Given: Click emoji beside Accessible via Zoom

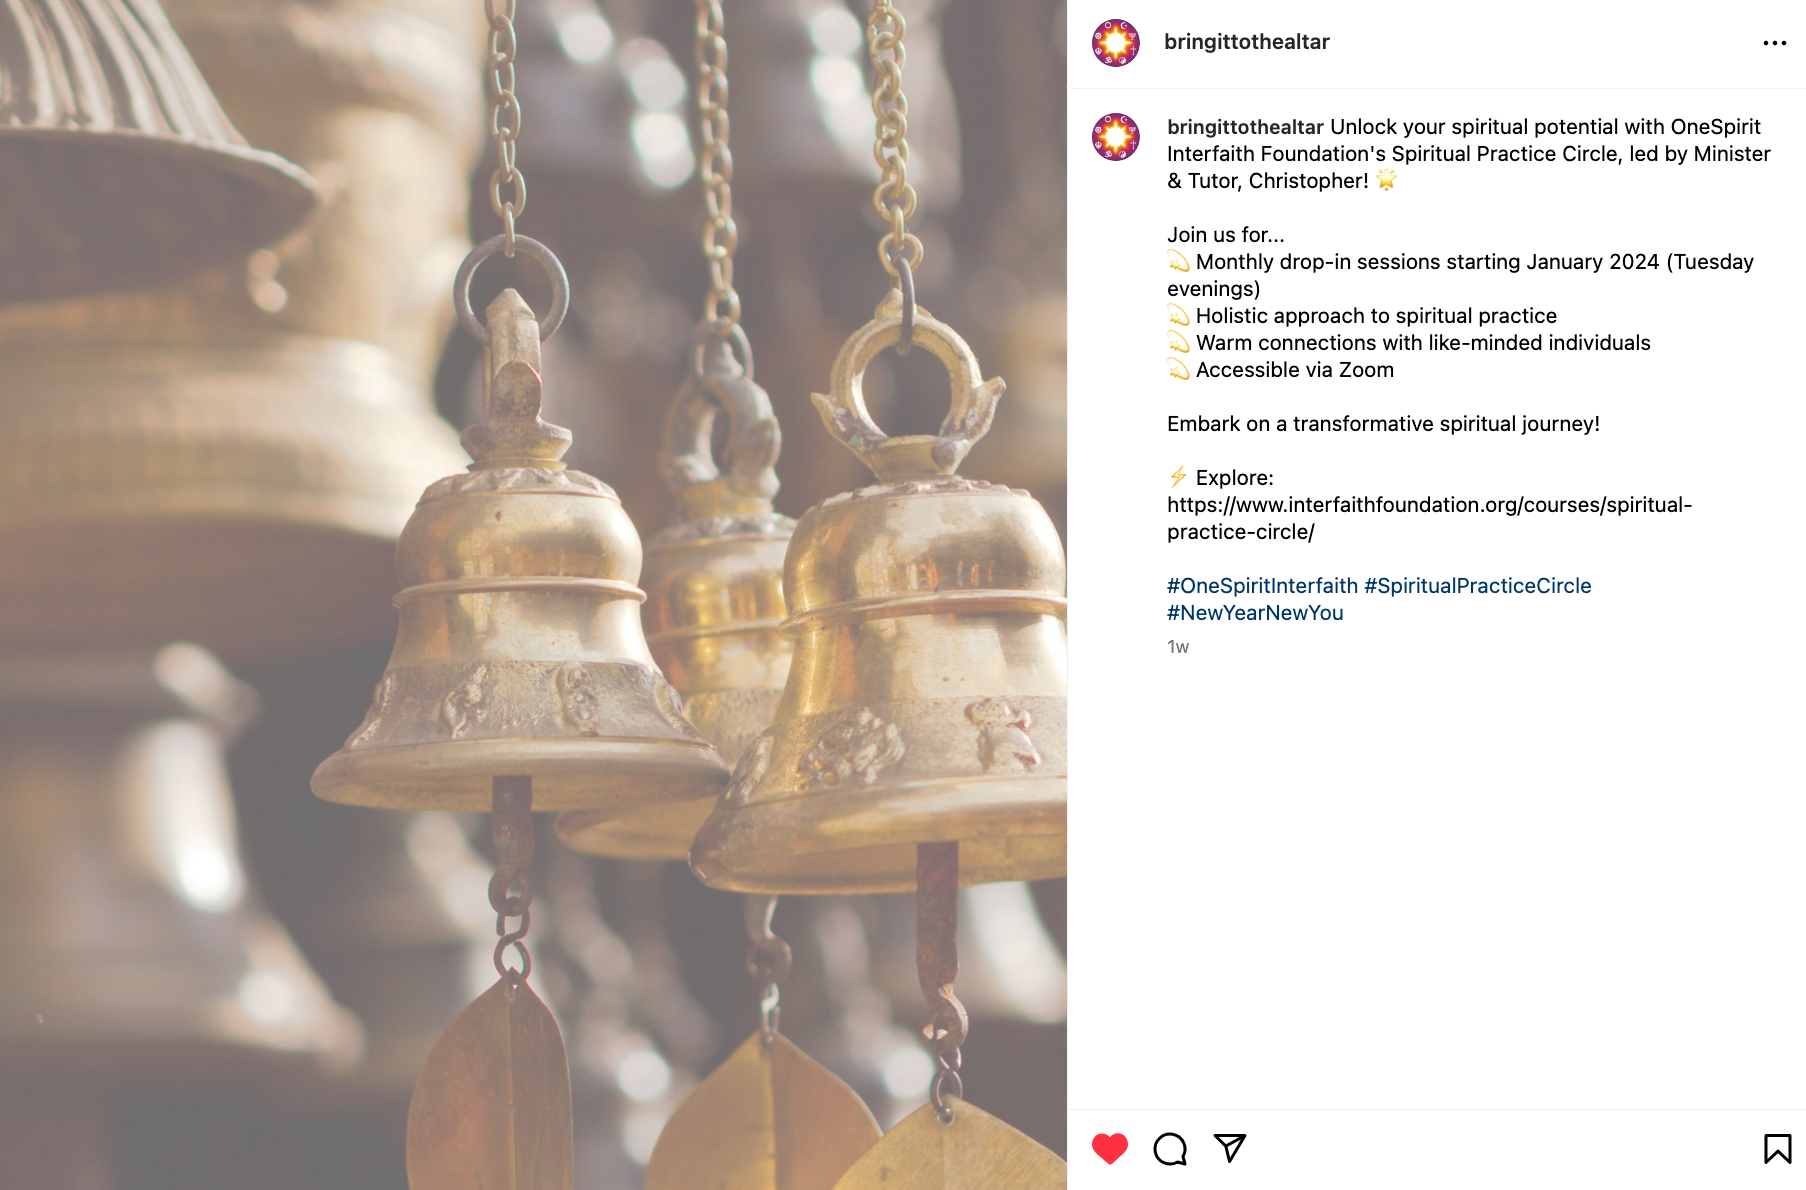Looking at the screenshot, I should point(1179,369).
